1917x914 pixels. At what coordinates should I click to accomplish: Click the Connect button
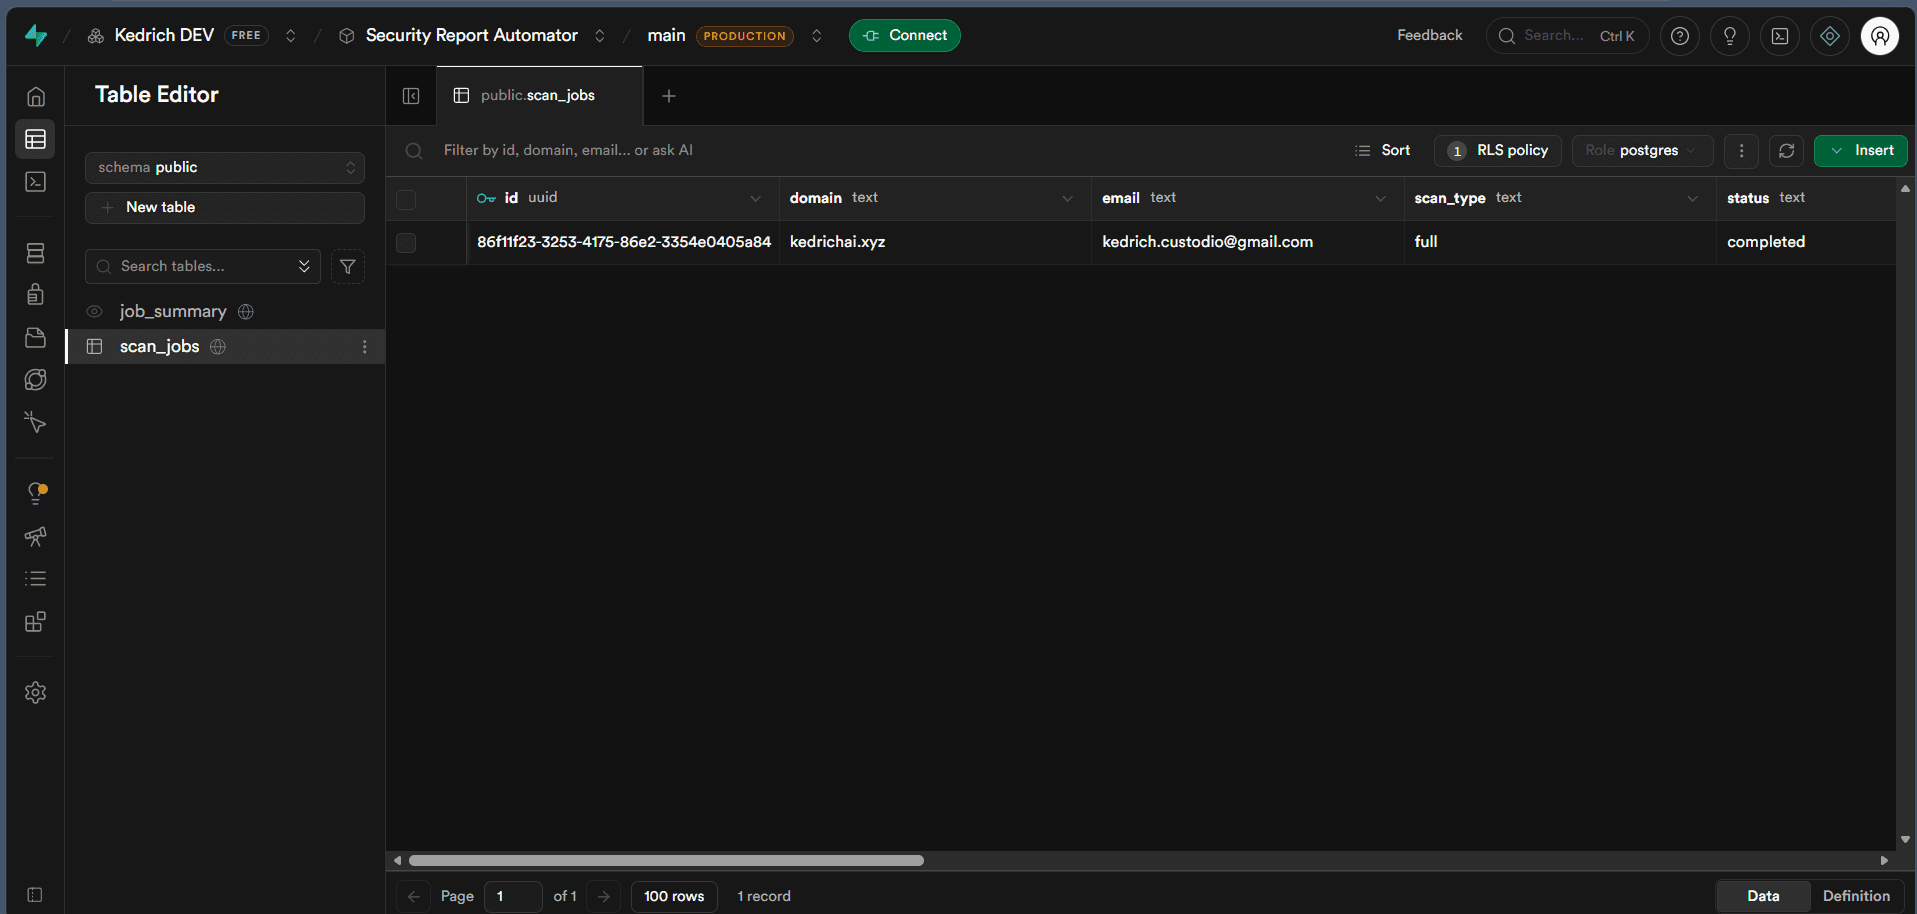point(905,36)
